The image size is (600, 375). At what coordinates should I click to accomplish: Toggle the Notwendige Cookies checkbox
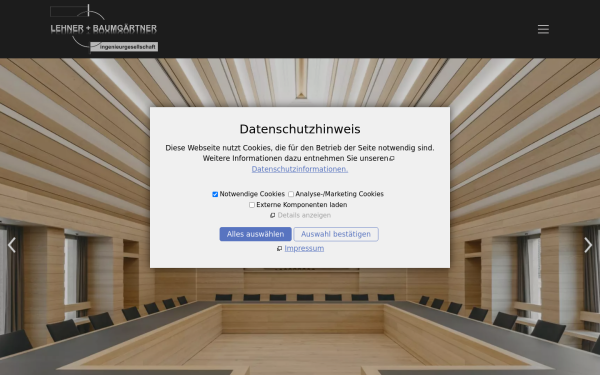coord(215,194)
